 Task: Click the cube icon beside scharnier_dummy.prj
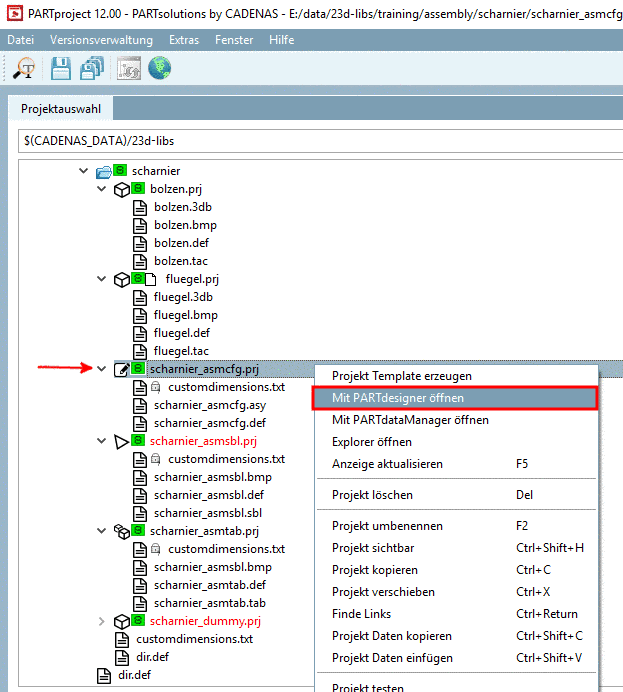click(122, 622)
